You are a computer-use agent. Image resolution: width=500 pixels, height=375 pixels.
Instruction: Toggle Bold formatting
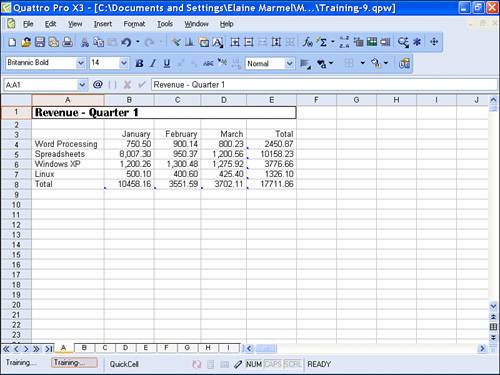tap(139, 63)
